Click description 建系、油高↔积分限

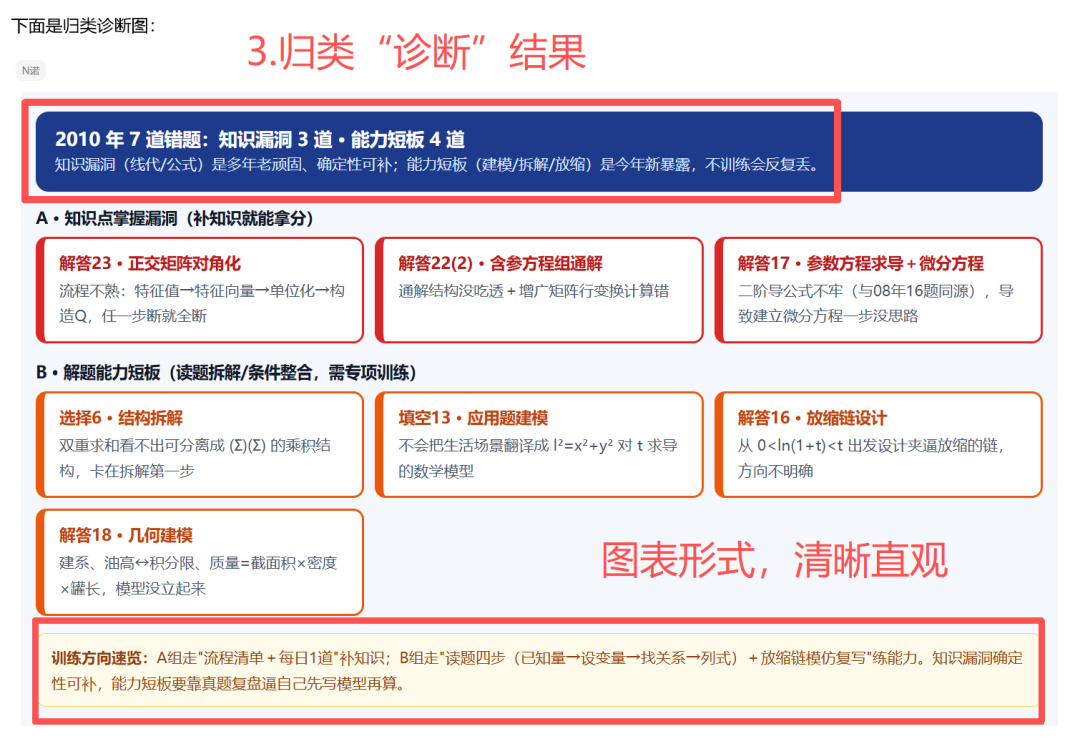pos(198,575)
